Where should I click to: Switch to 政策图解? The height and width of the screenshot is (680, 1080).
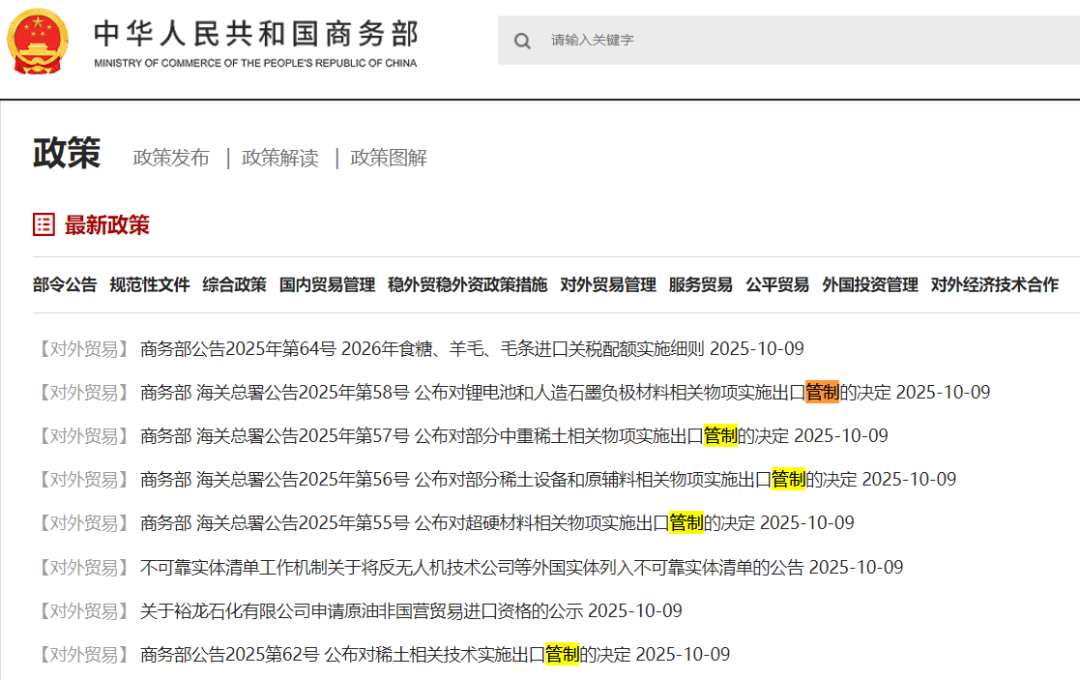(388, 158)
